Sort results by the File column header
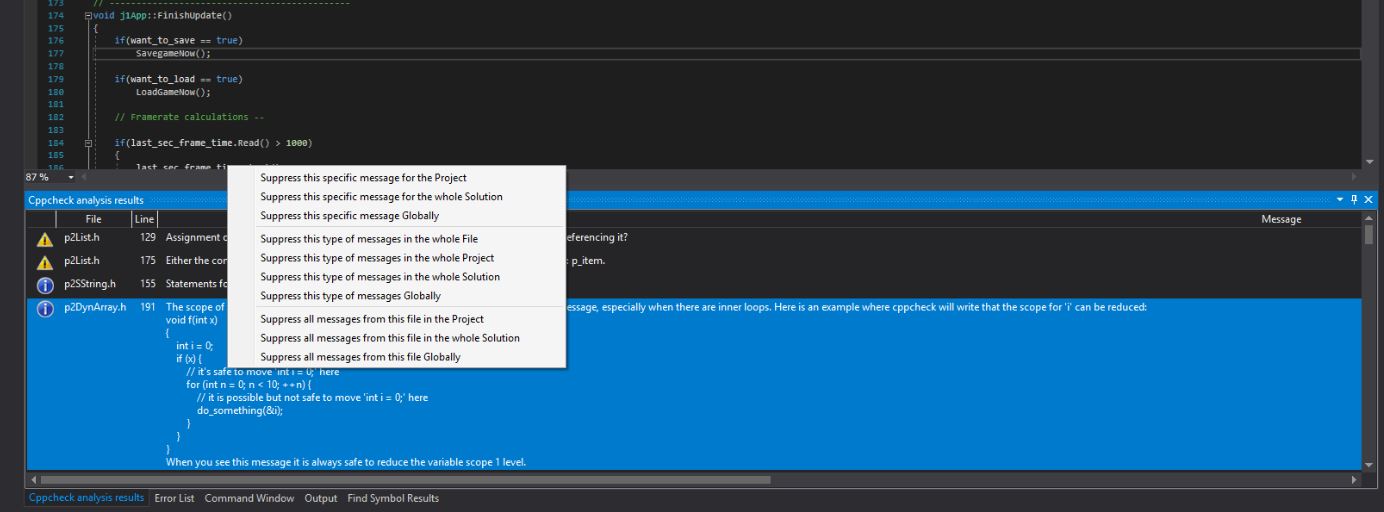Screen dimensions: 1384x512 pos(93,219)
